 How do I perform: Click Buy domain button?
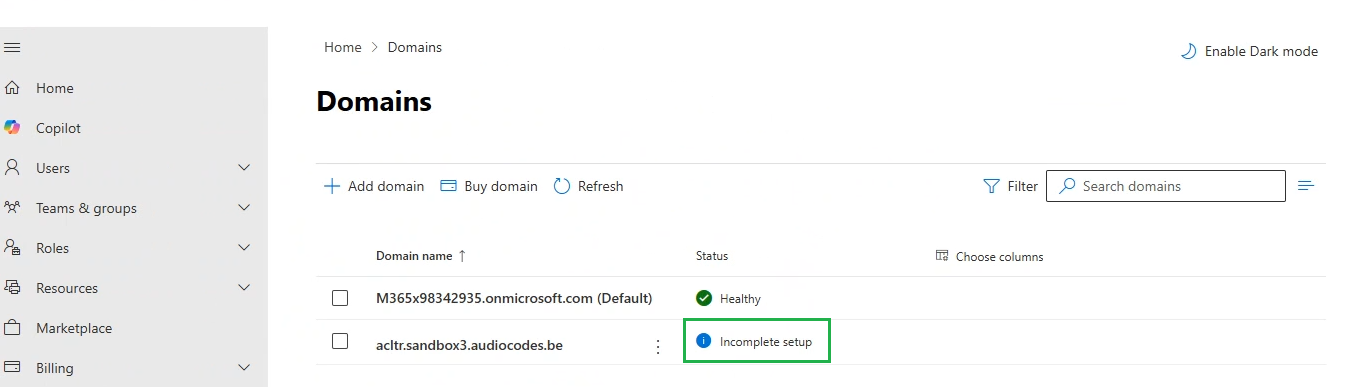coord(489,186)
